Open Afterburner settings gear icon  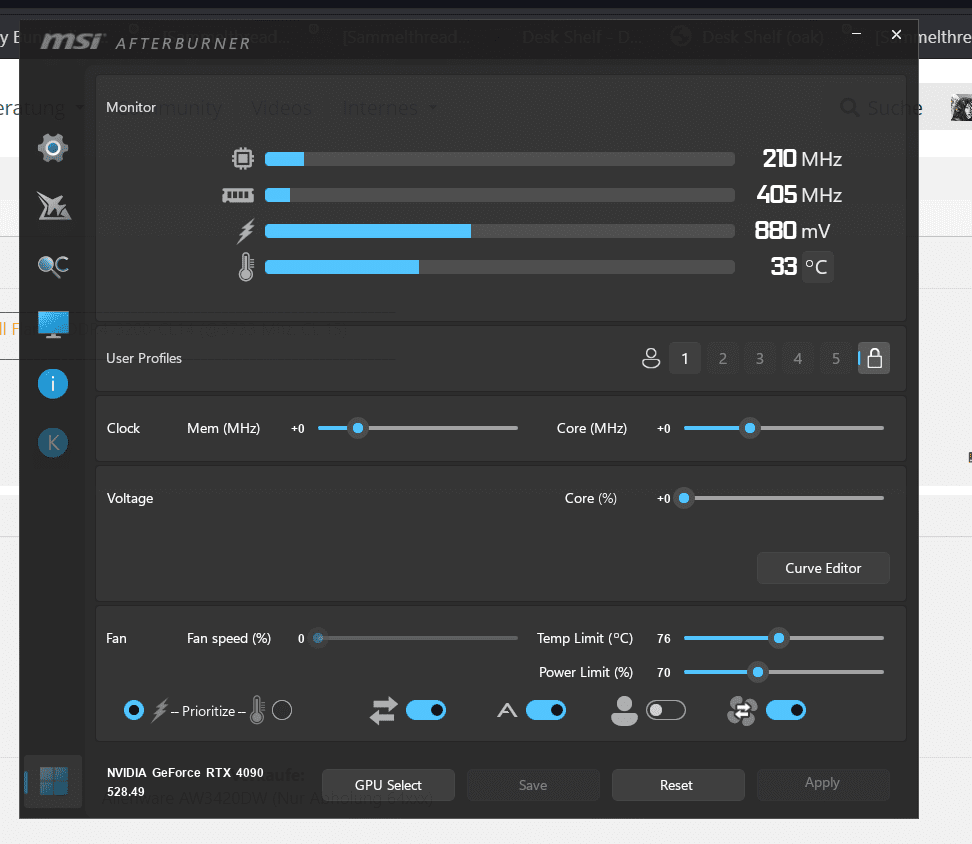tap(53, 148)
